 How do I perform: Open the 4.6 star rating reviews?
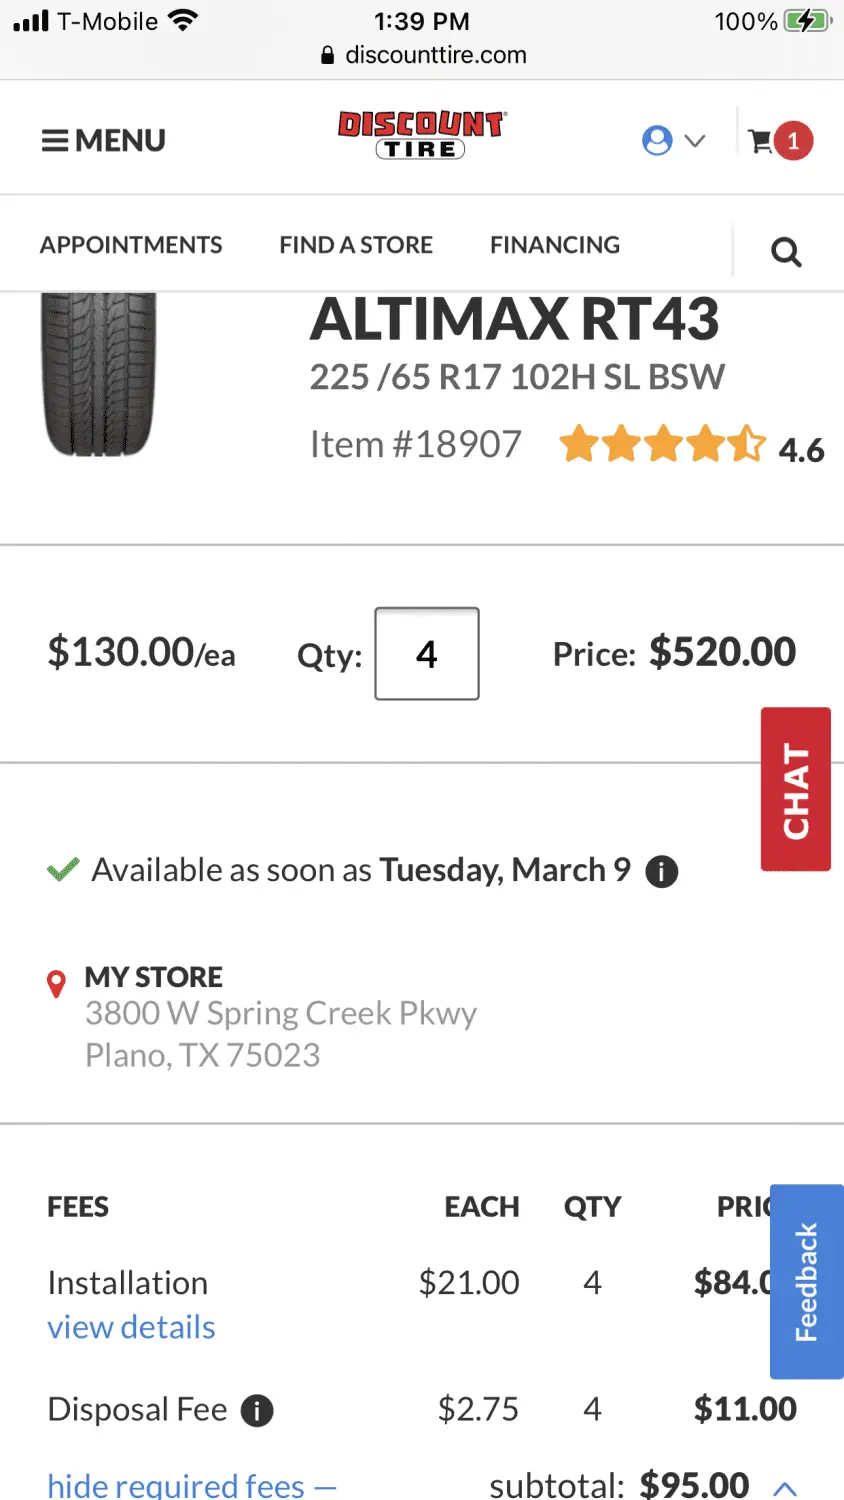pos(691,446)
